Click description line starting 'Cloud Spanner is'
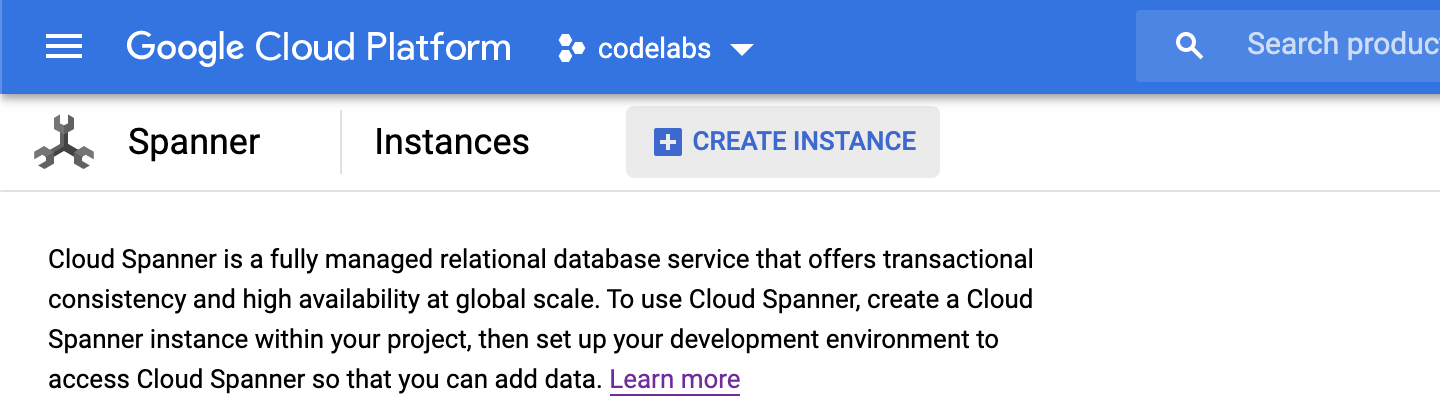 click(x=540, y=260)
